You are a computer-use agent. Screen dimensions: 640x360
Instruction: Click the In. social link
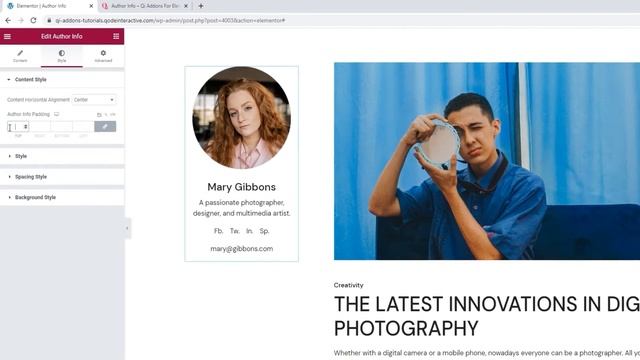point(249,231)
